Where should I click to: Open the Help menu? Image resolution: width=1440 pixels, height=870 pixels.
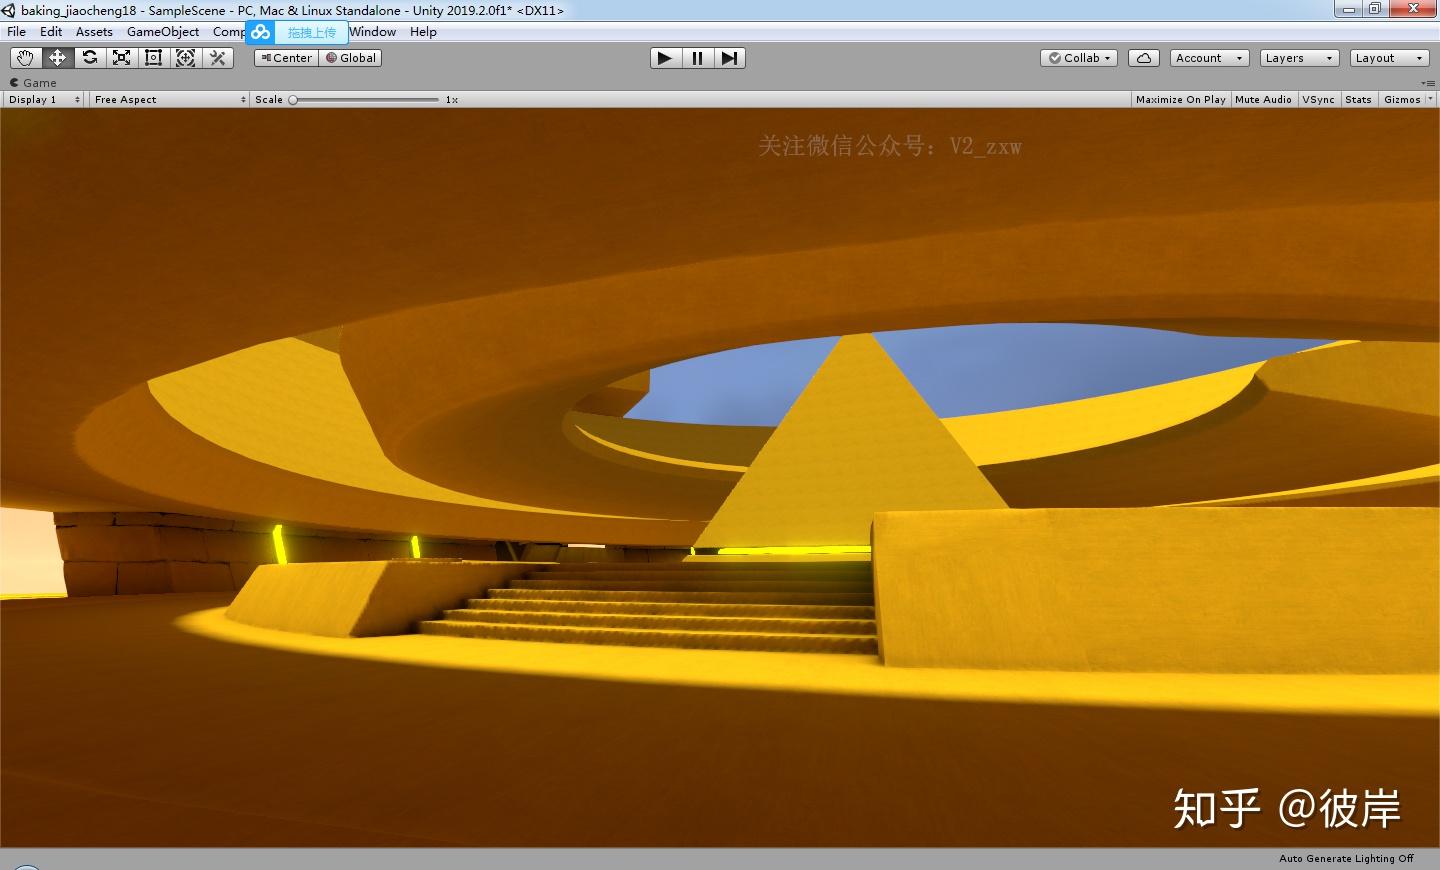point(423,32)
